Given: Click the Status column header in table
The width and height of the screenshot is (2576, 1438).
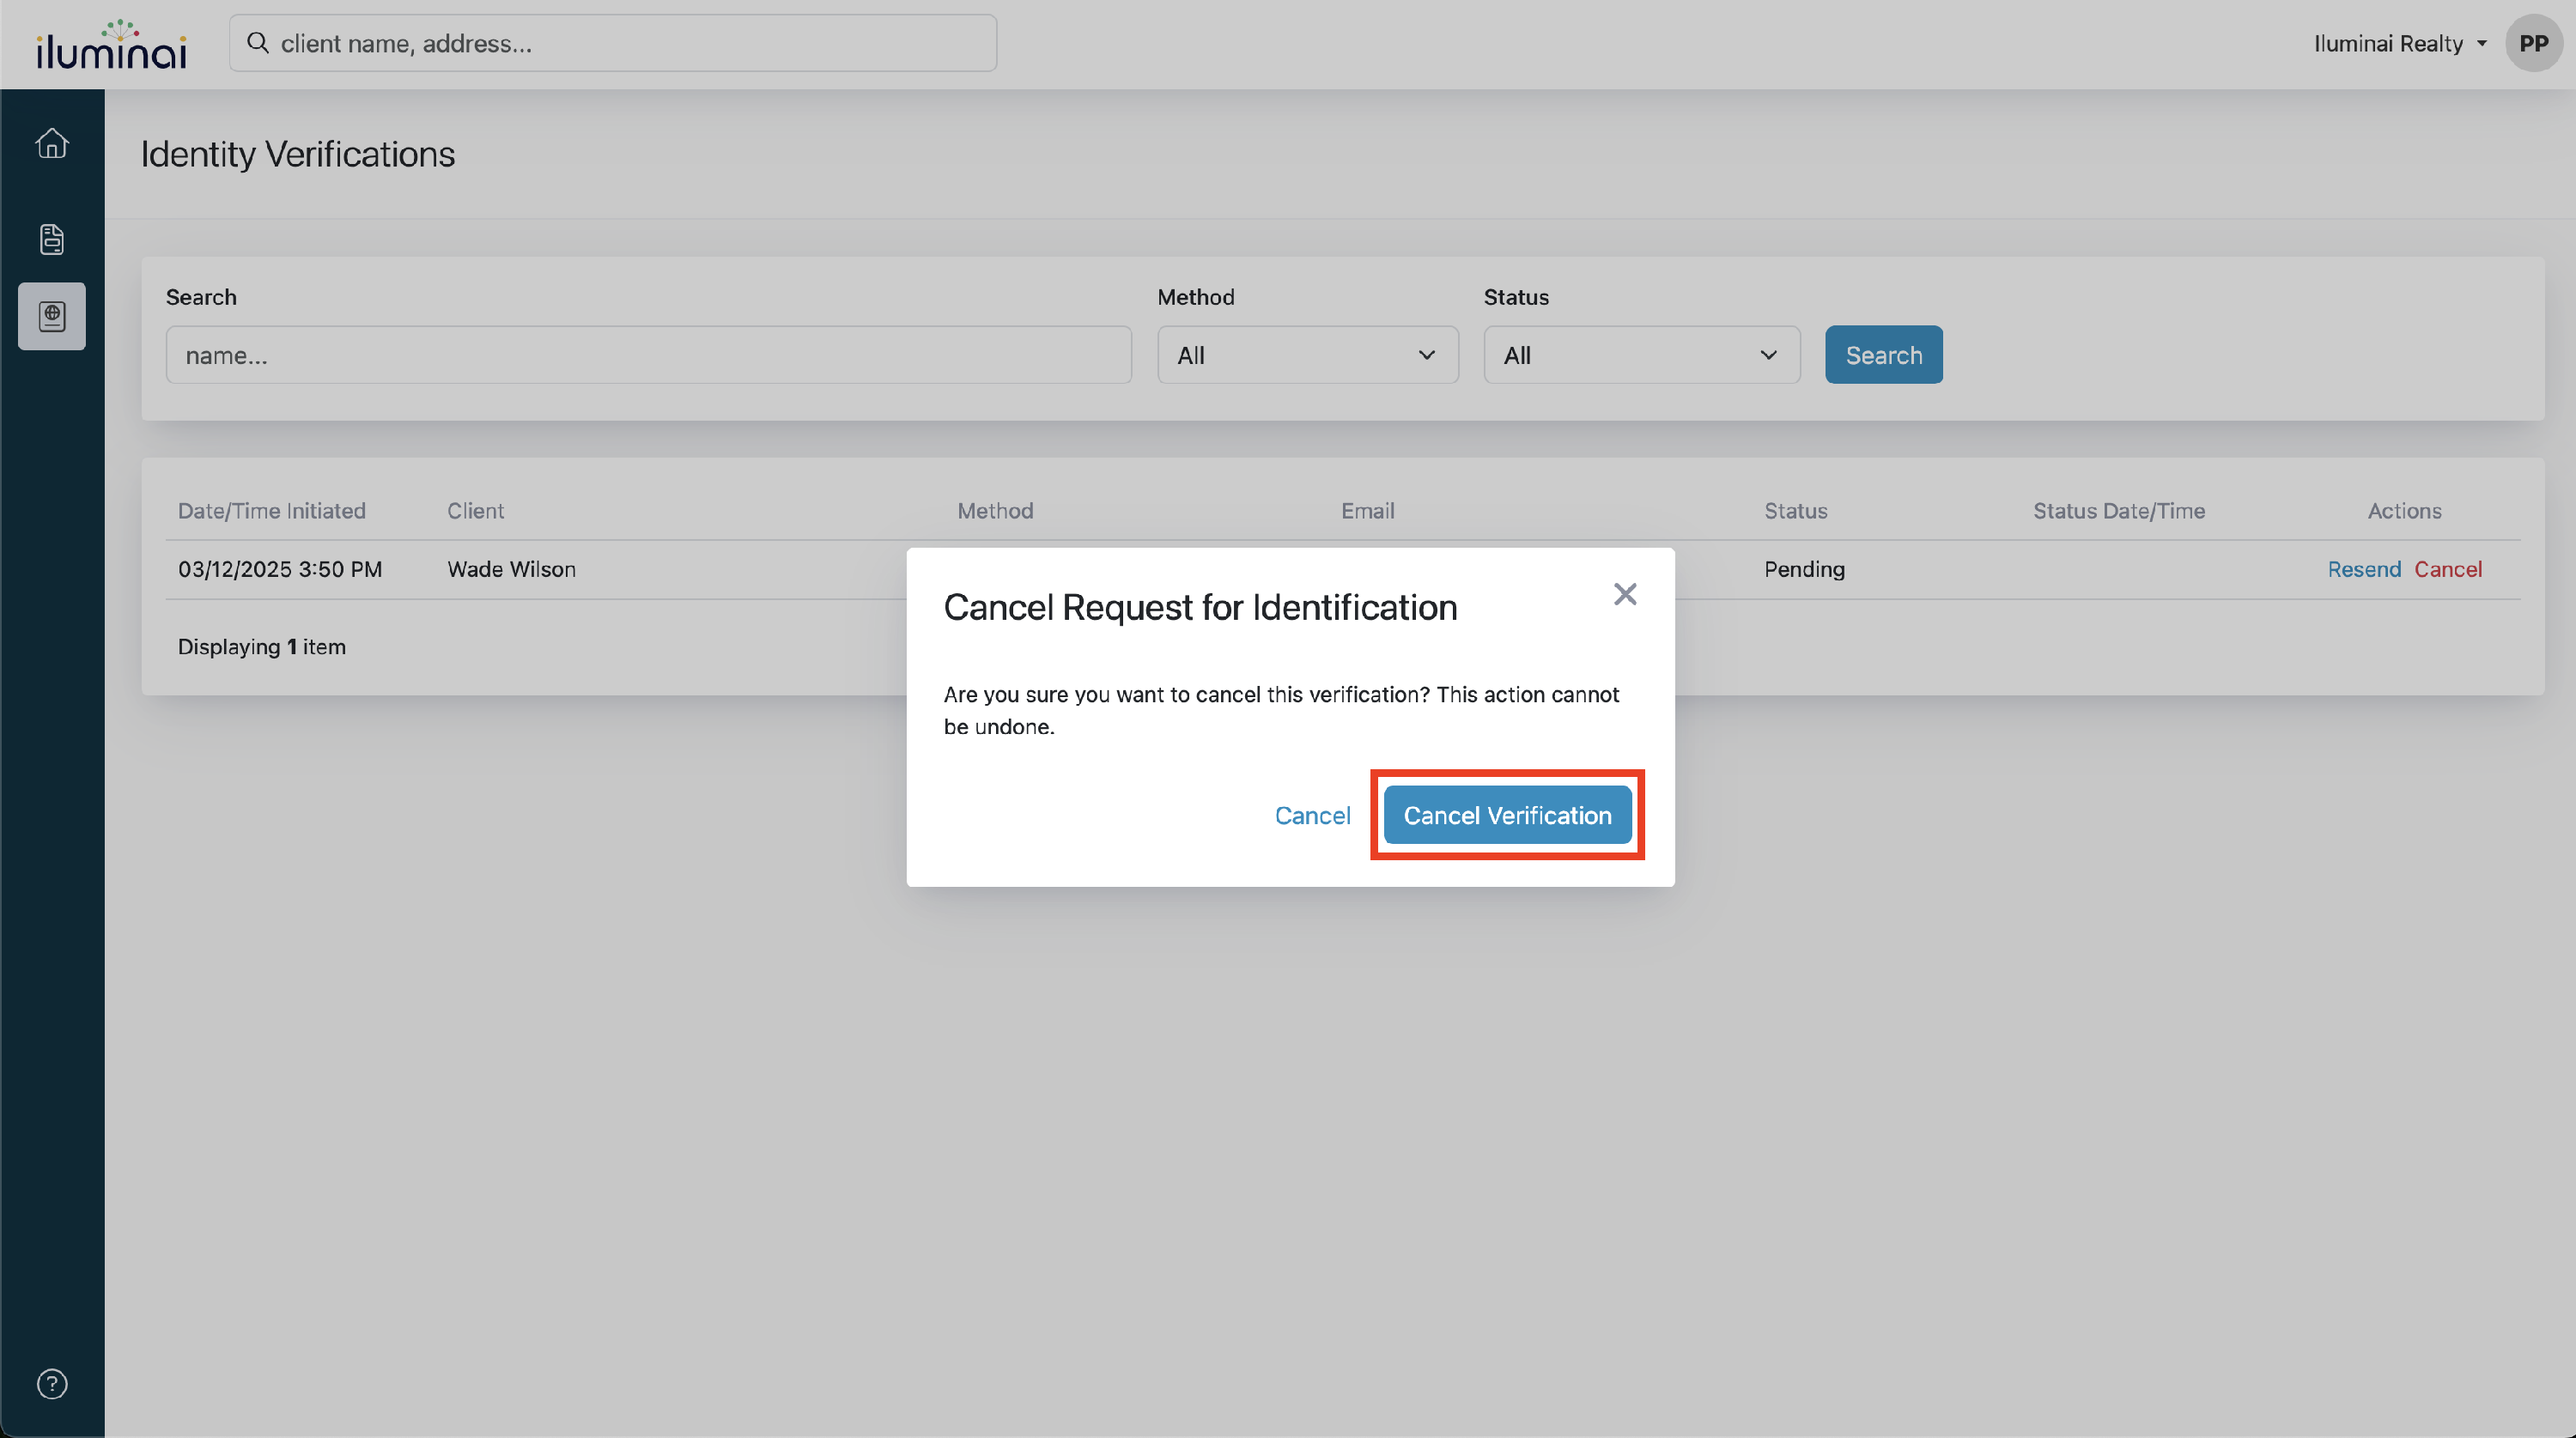Looking at the screenshot, I should [1795, 511].
